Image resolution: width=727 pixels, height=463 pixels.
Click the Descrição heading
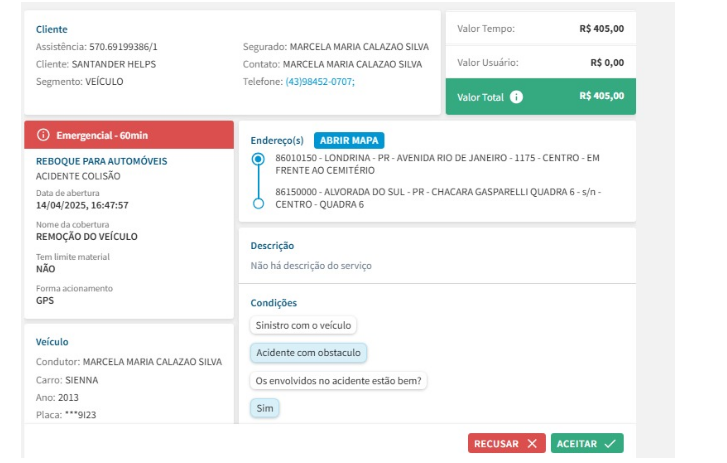click(x=272, y=246)
